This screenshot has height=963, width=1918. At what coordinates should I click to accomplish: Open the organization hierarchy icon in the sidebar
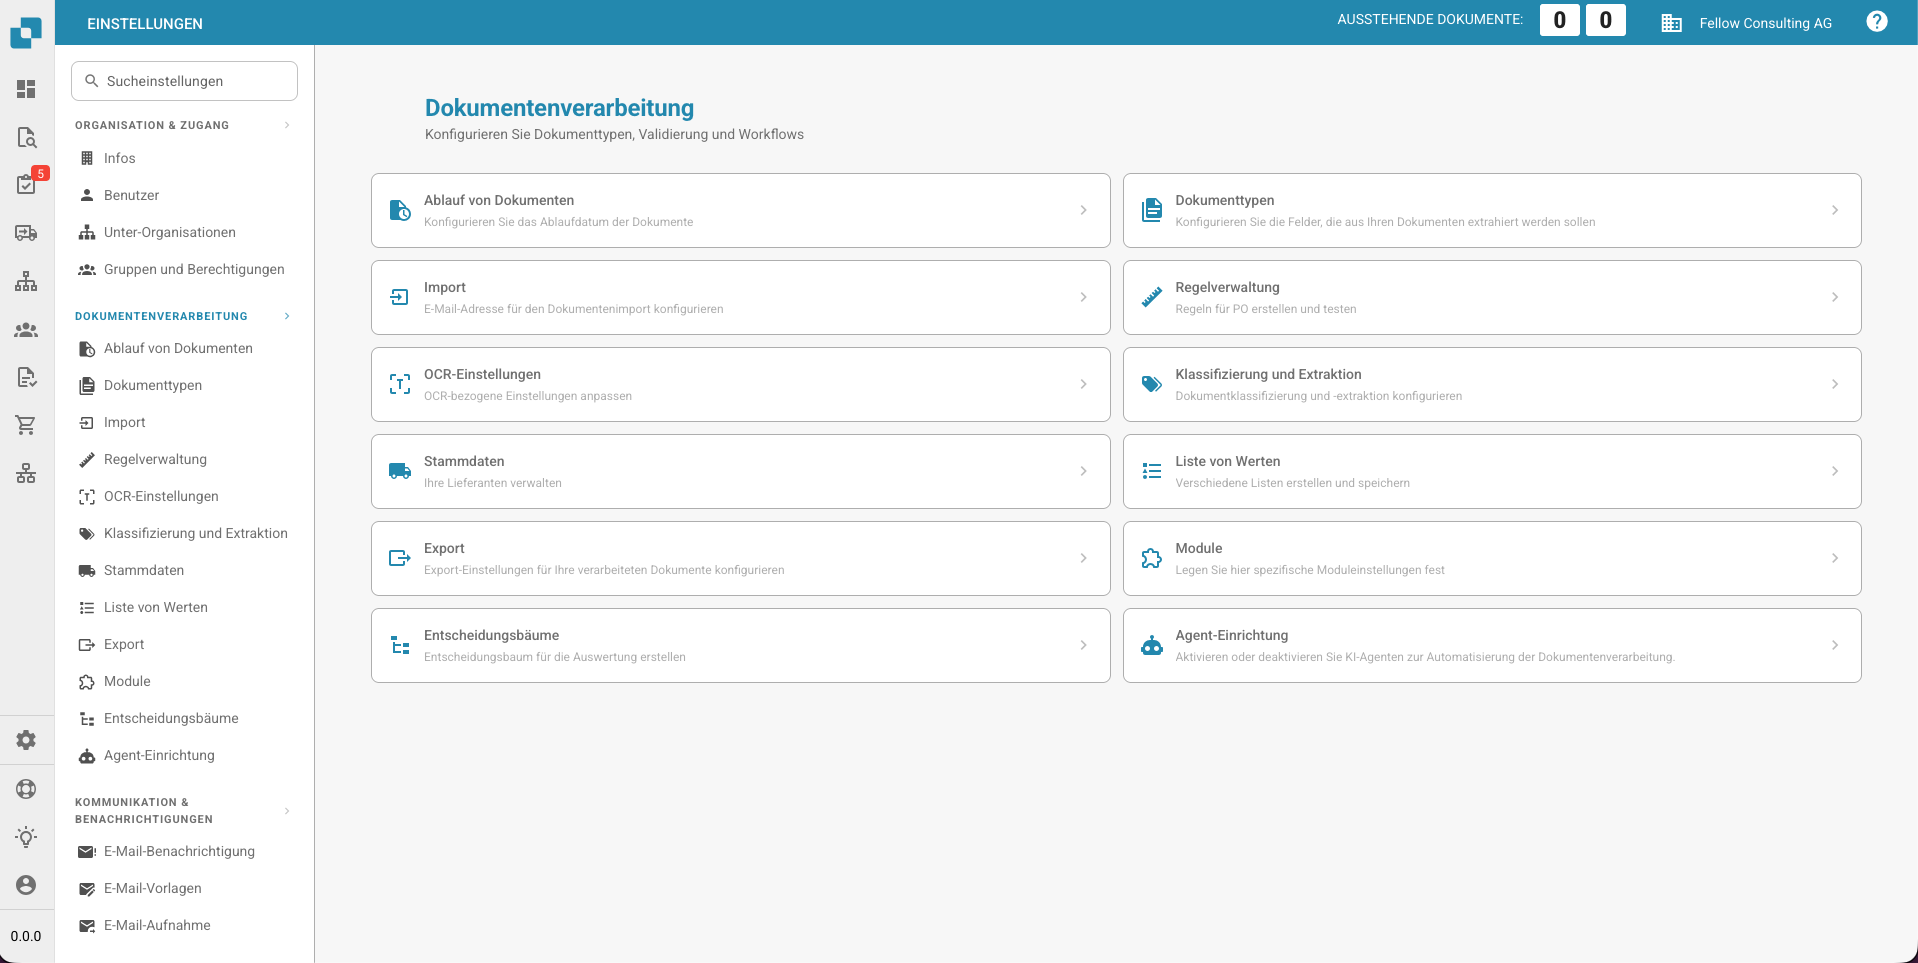click(27, 281)
